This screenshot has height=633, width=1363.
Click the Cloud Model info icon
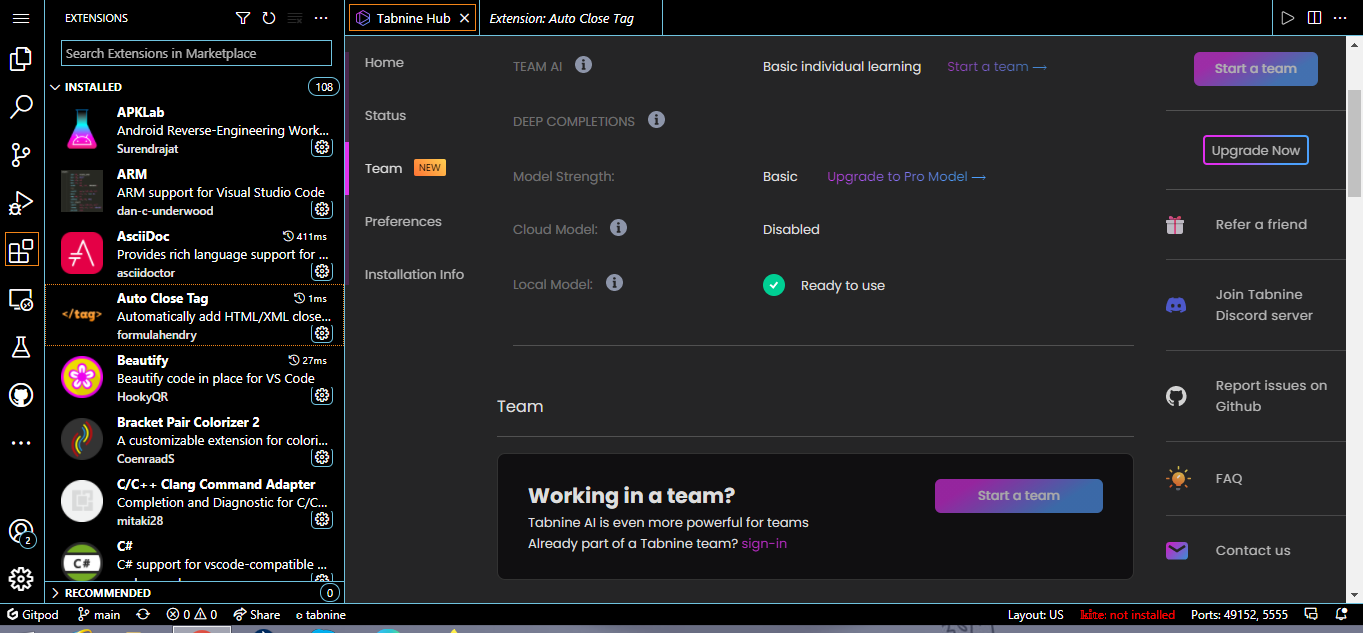pyautogui.click(x=619, y=228)
